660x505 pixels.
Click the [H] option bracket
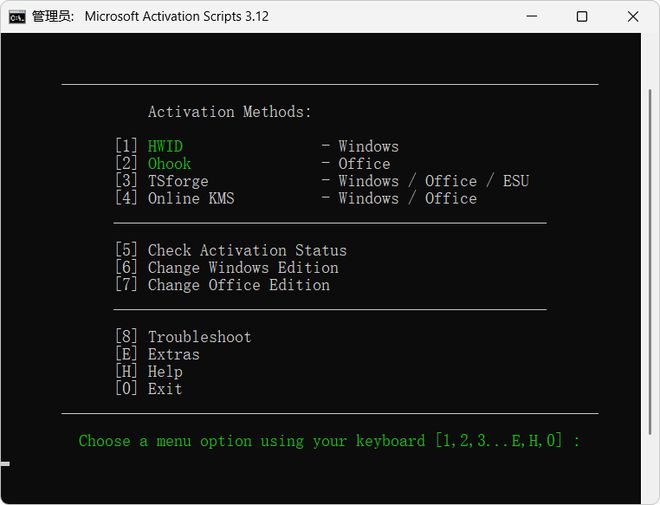[126, 371]
